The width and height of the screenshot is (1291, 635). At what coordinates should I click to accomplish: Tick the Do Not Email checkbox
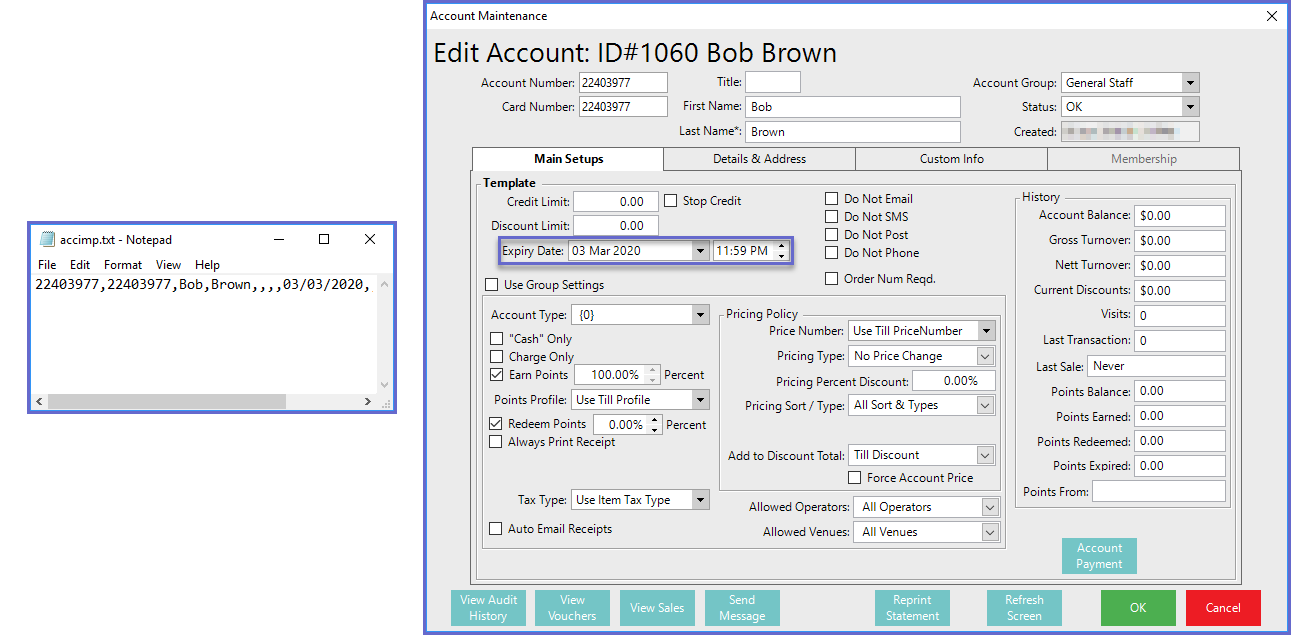[832, 199]
